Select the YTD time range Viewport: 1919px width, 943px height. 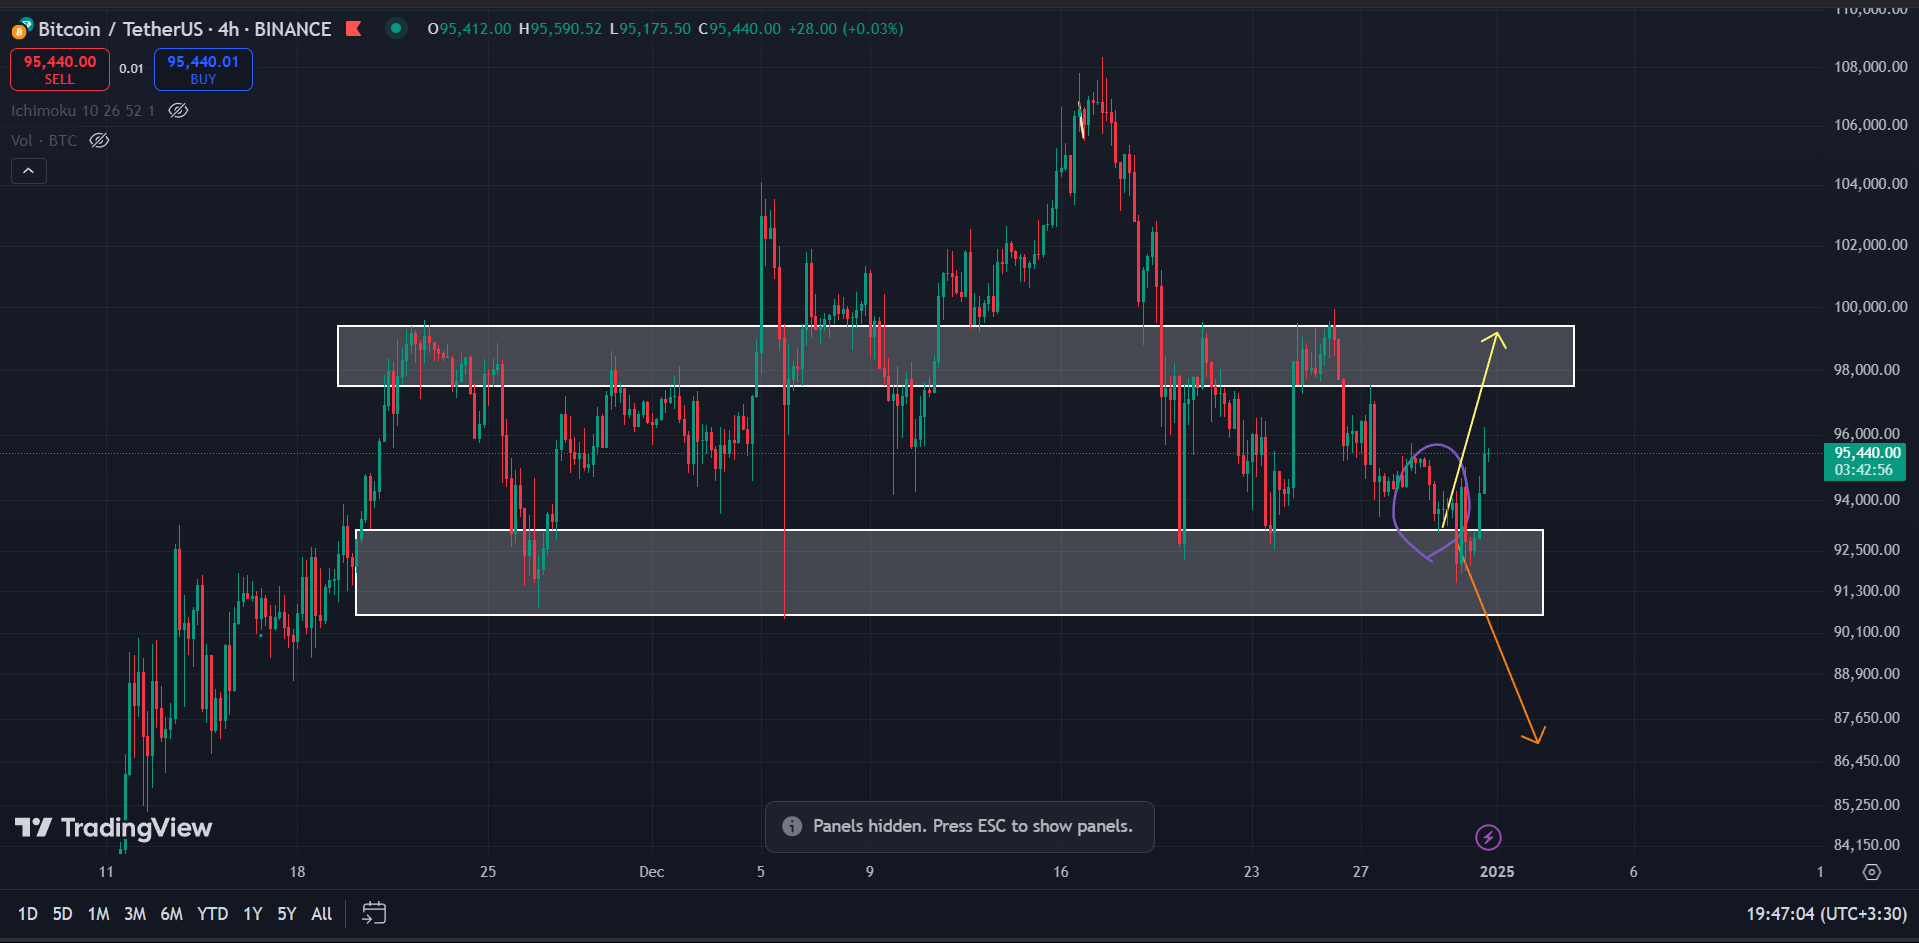click(x=212, y=913)
